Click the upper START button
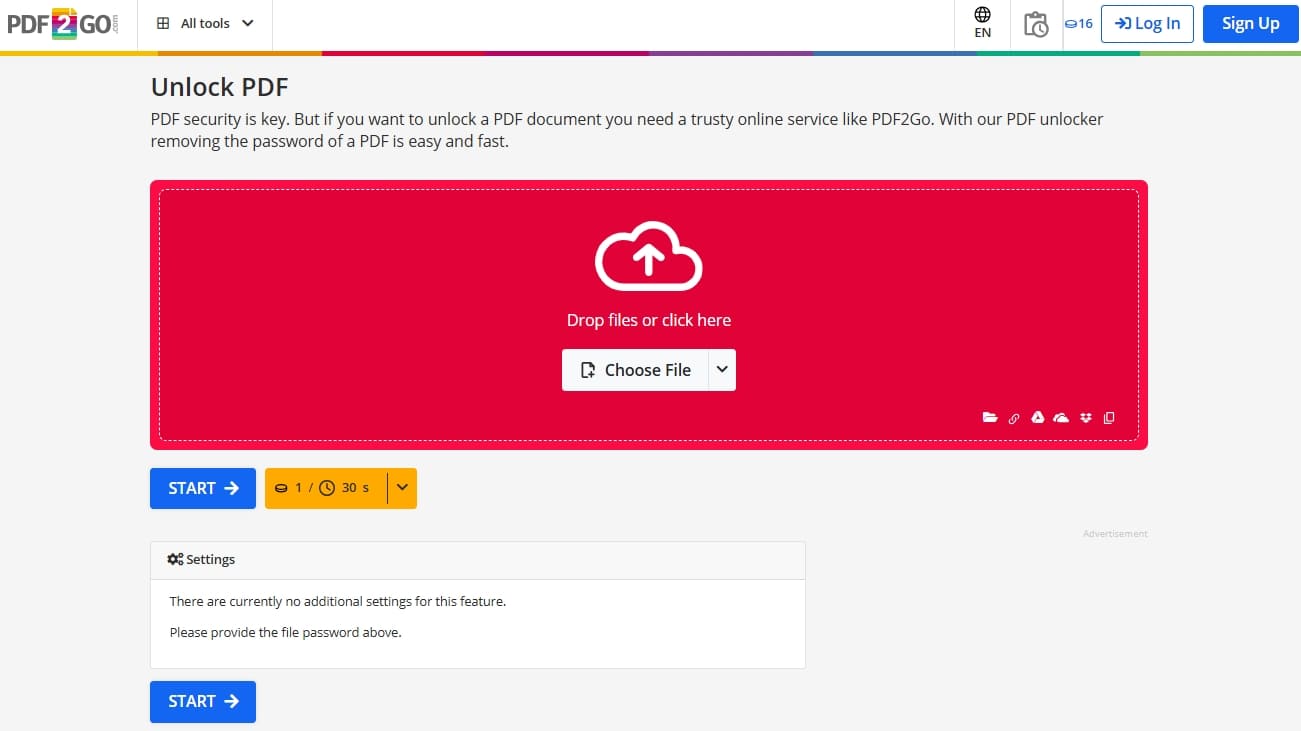Viewport: 1301px width, 731px height. 203,488
